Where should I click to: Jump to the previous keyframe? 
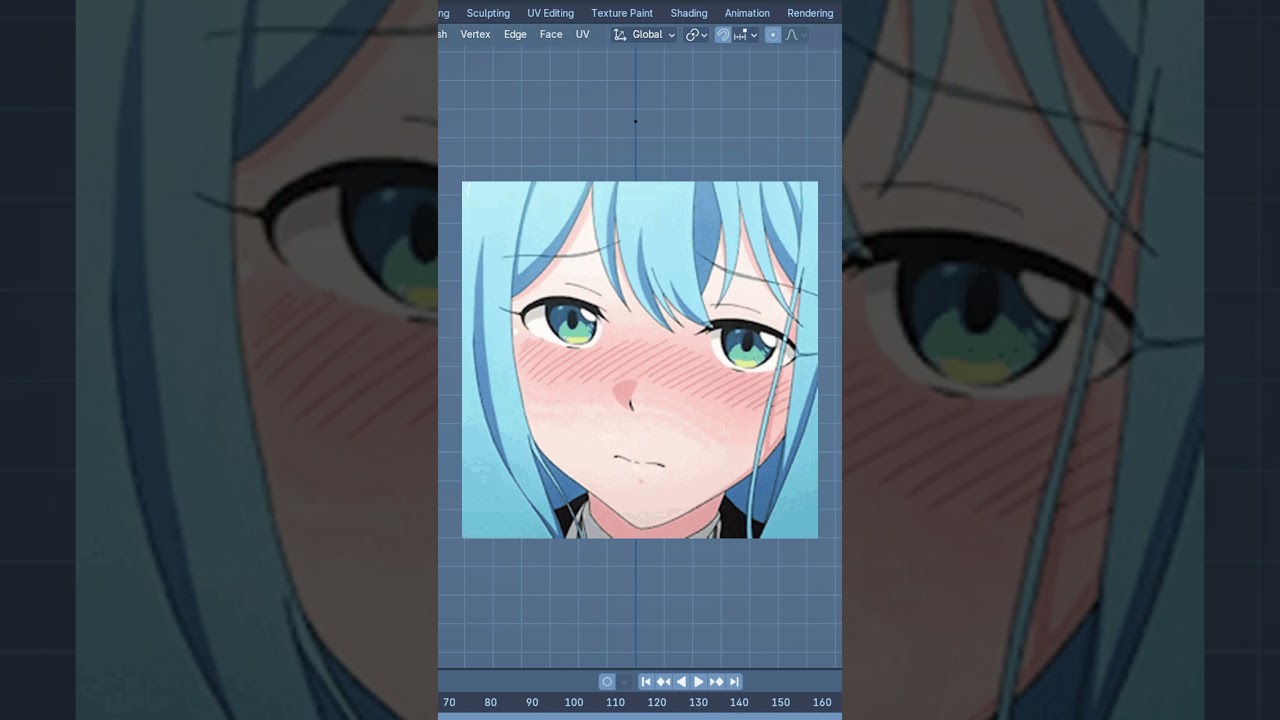[663, 681]
